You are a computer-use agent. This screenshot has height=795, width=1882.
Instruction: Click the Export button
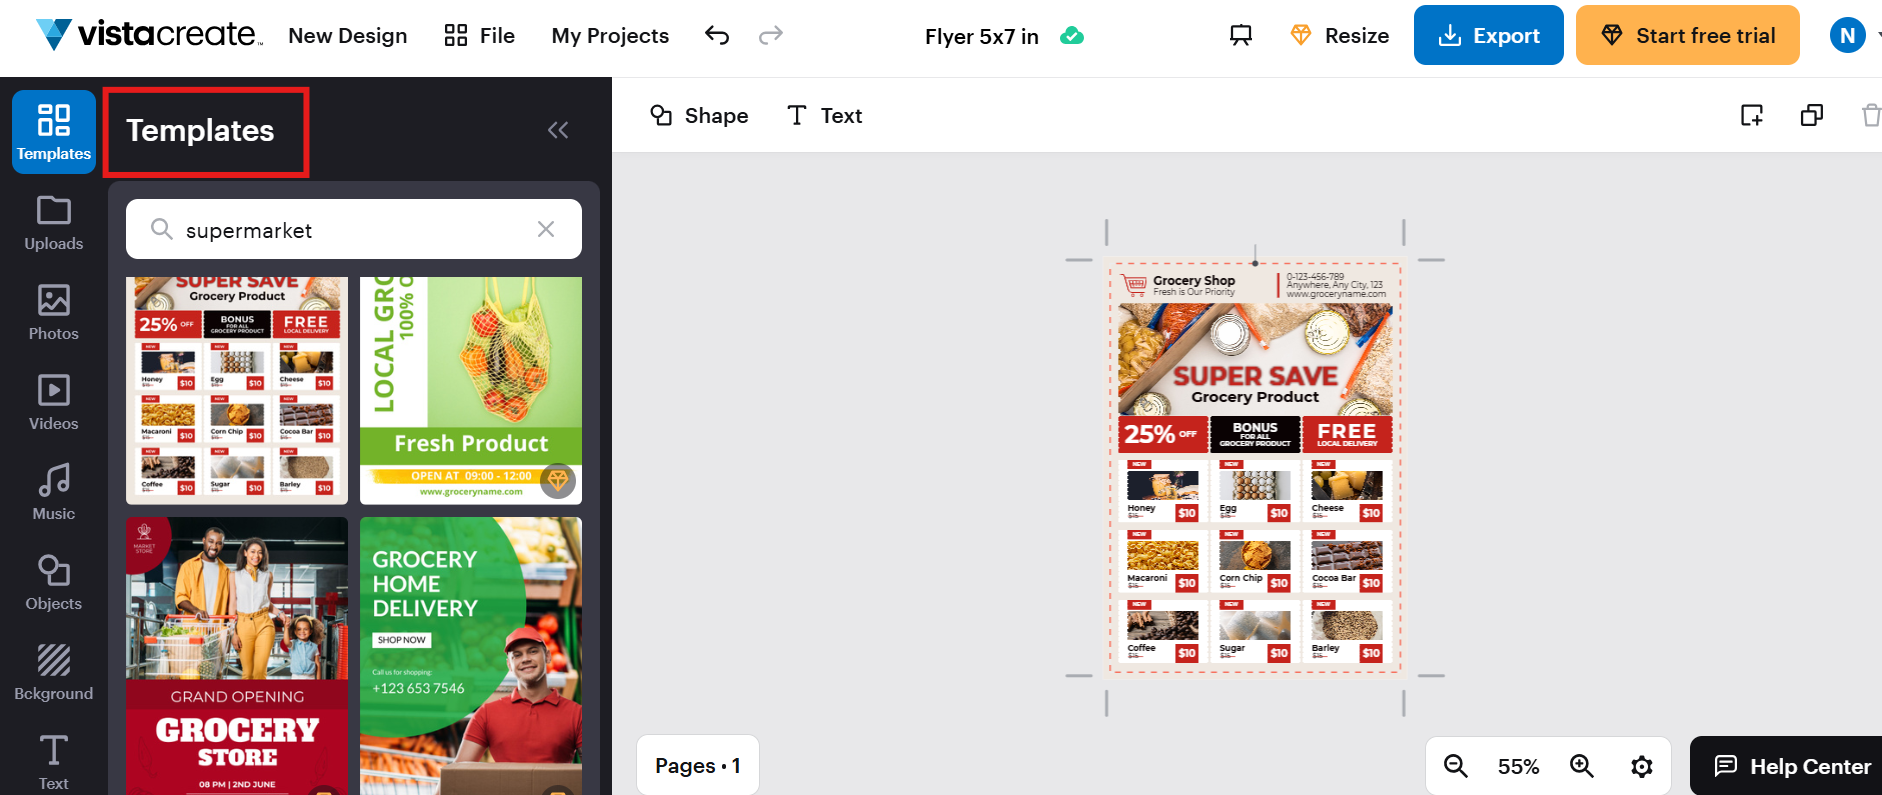click(x=1488, y=36)
